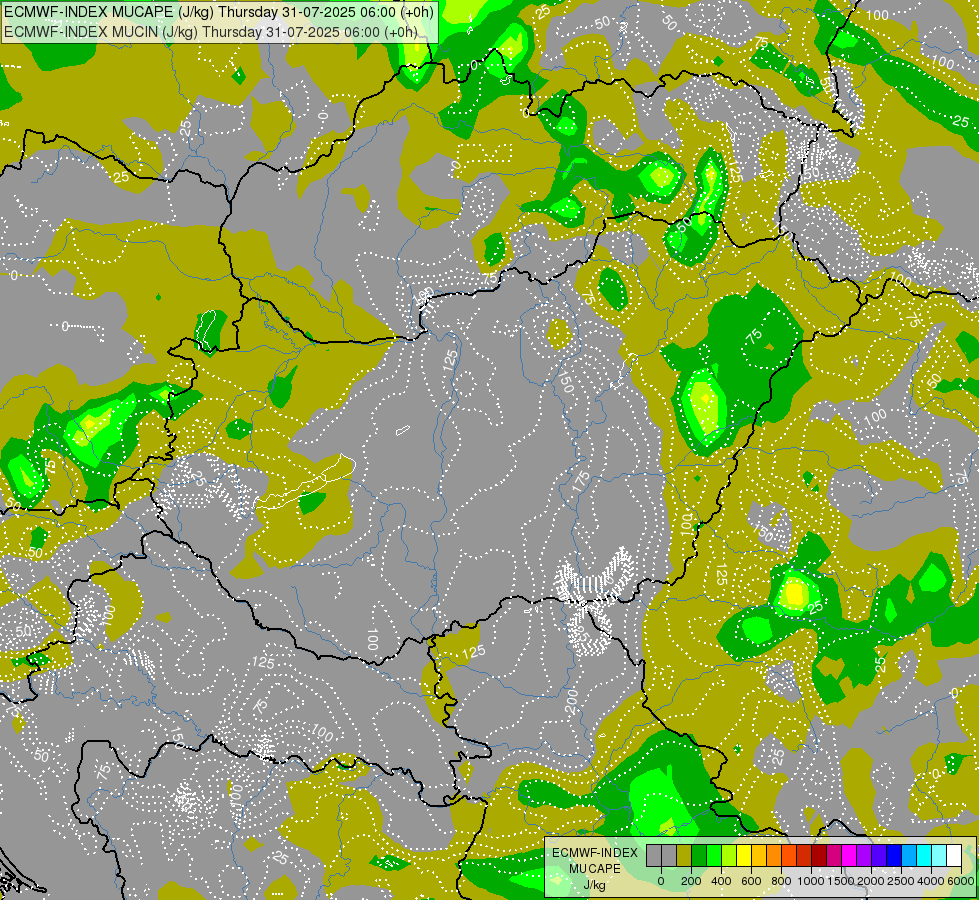979x900 pixels.
Task: Click the legend scale value '400'
Action: tap(721, 881)
